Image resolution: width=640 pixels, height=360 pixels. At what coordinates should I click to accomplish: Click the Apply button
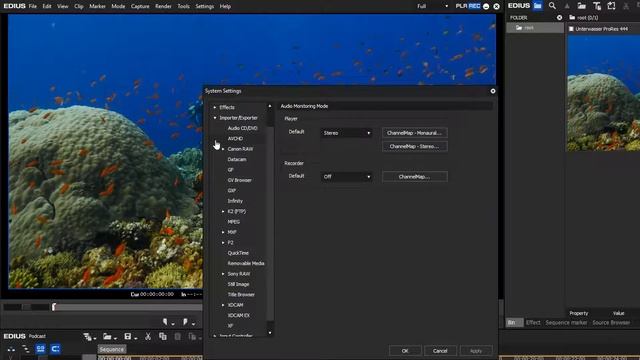[476, 351]
